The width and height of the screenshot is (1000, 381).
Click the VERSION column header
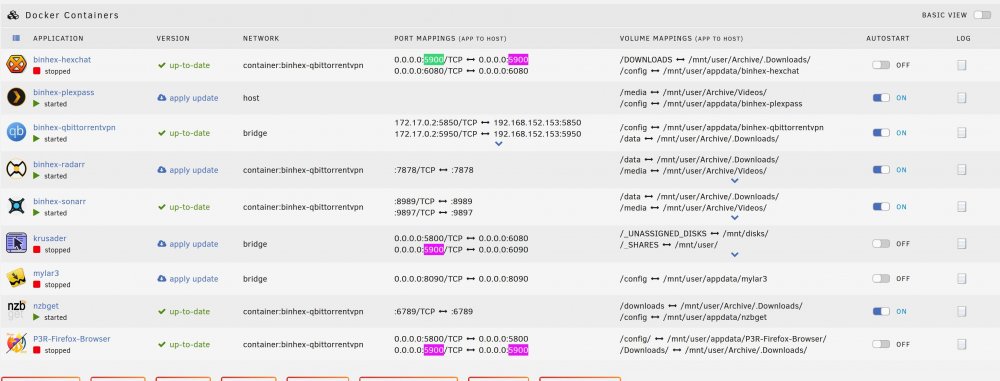(173, 38)
